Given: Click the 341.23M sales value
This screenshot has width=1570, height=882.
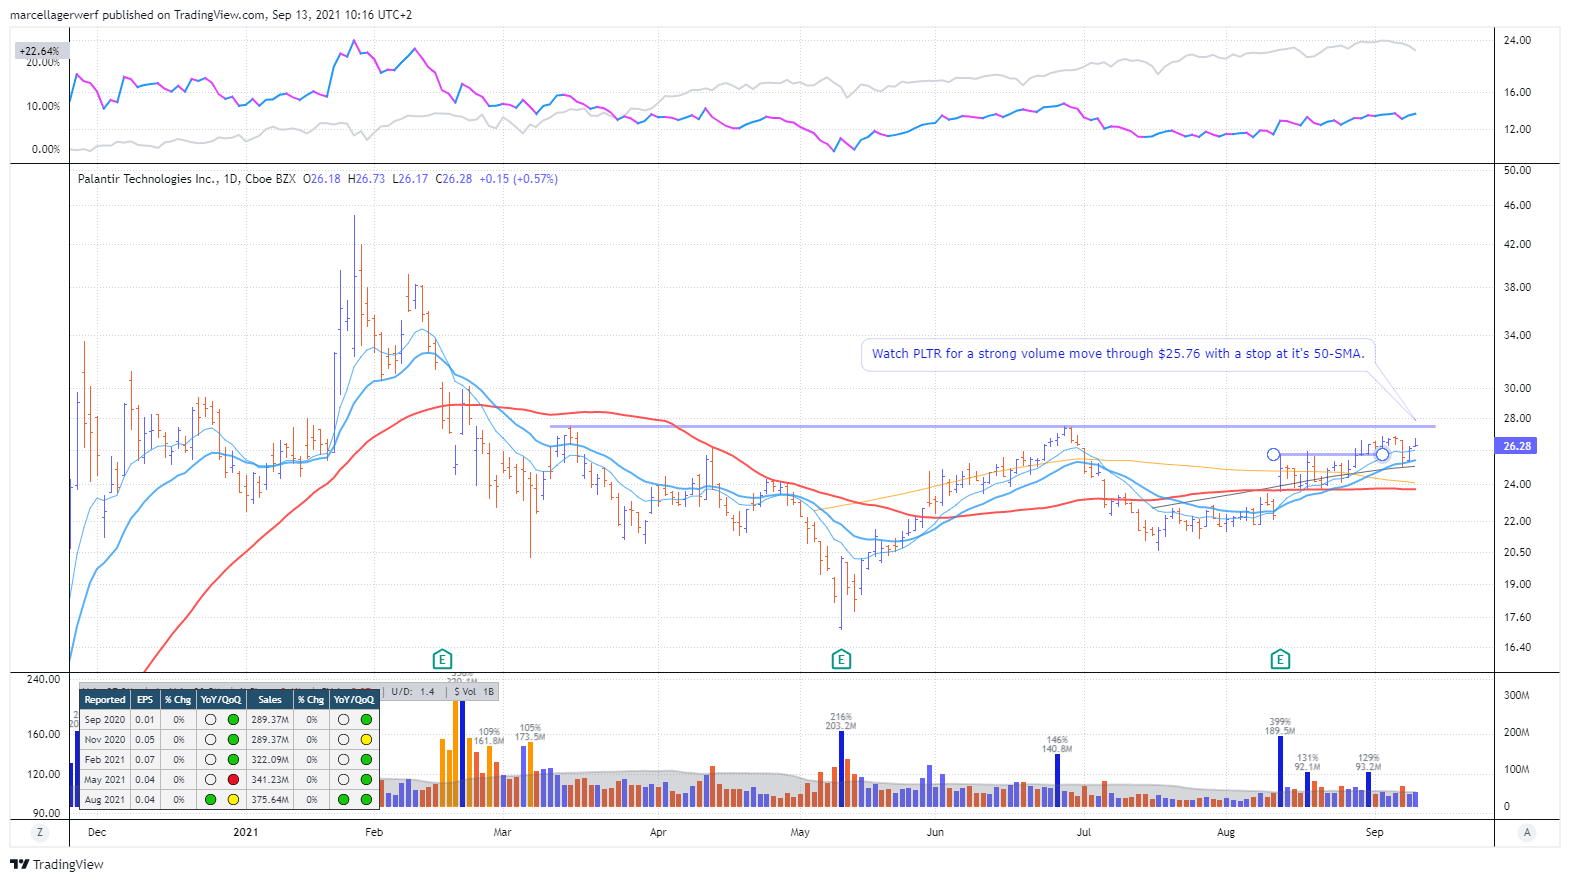Looking at the screenshot, I should (270, 780).
